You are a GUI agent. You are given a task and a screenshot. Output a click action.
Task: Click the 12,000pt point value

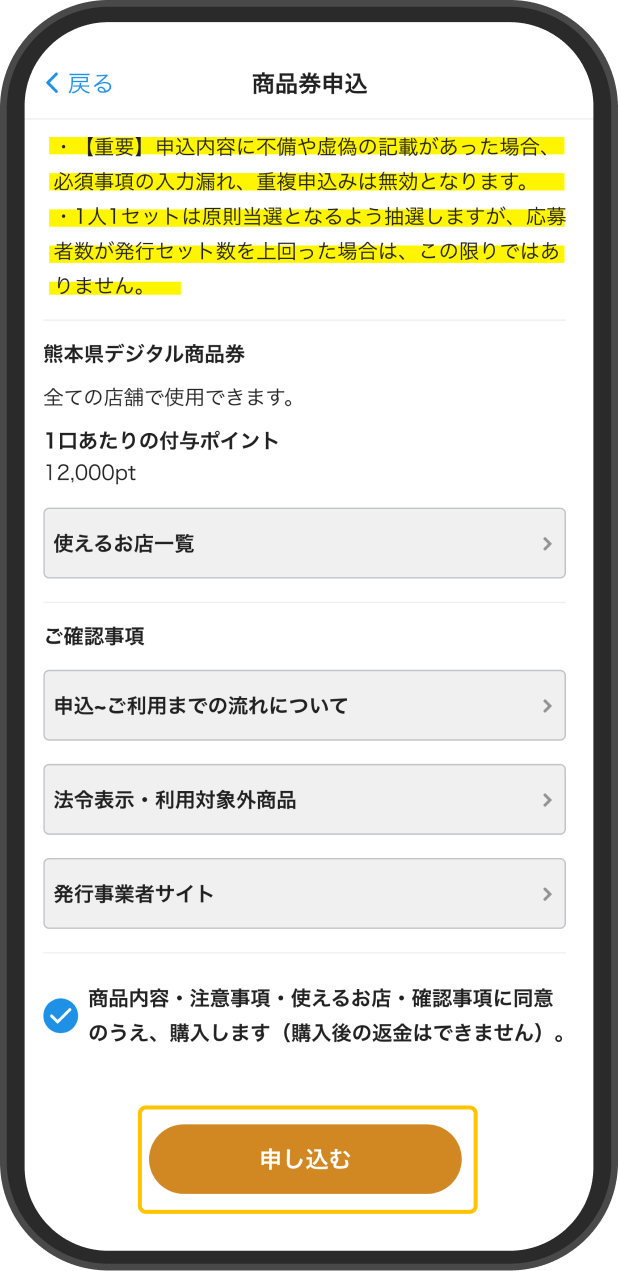tap(90, 473)
